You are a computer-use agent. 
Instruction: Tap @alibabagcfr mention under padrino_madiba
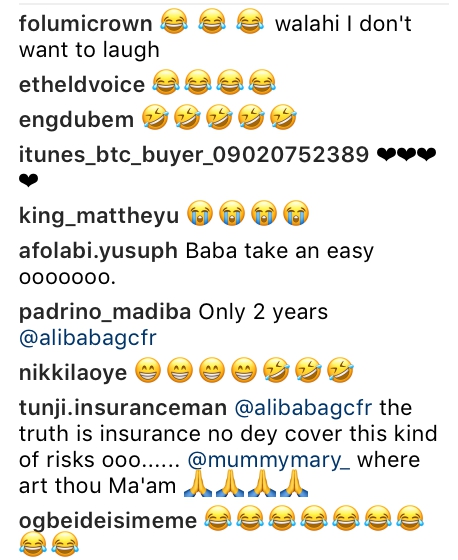(88, 338)
